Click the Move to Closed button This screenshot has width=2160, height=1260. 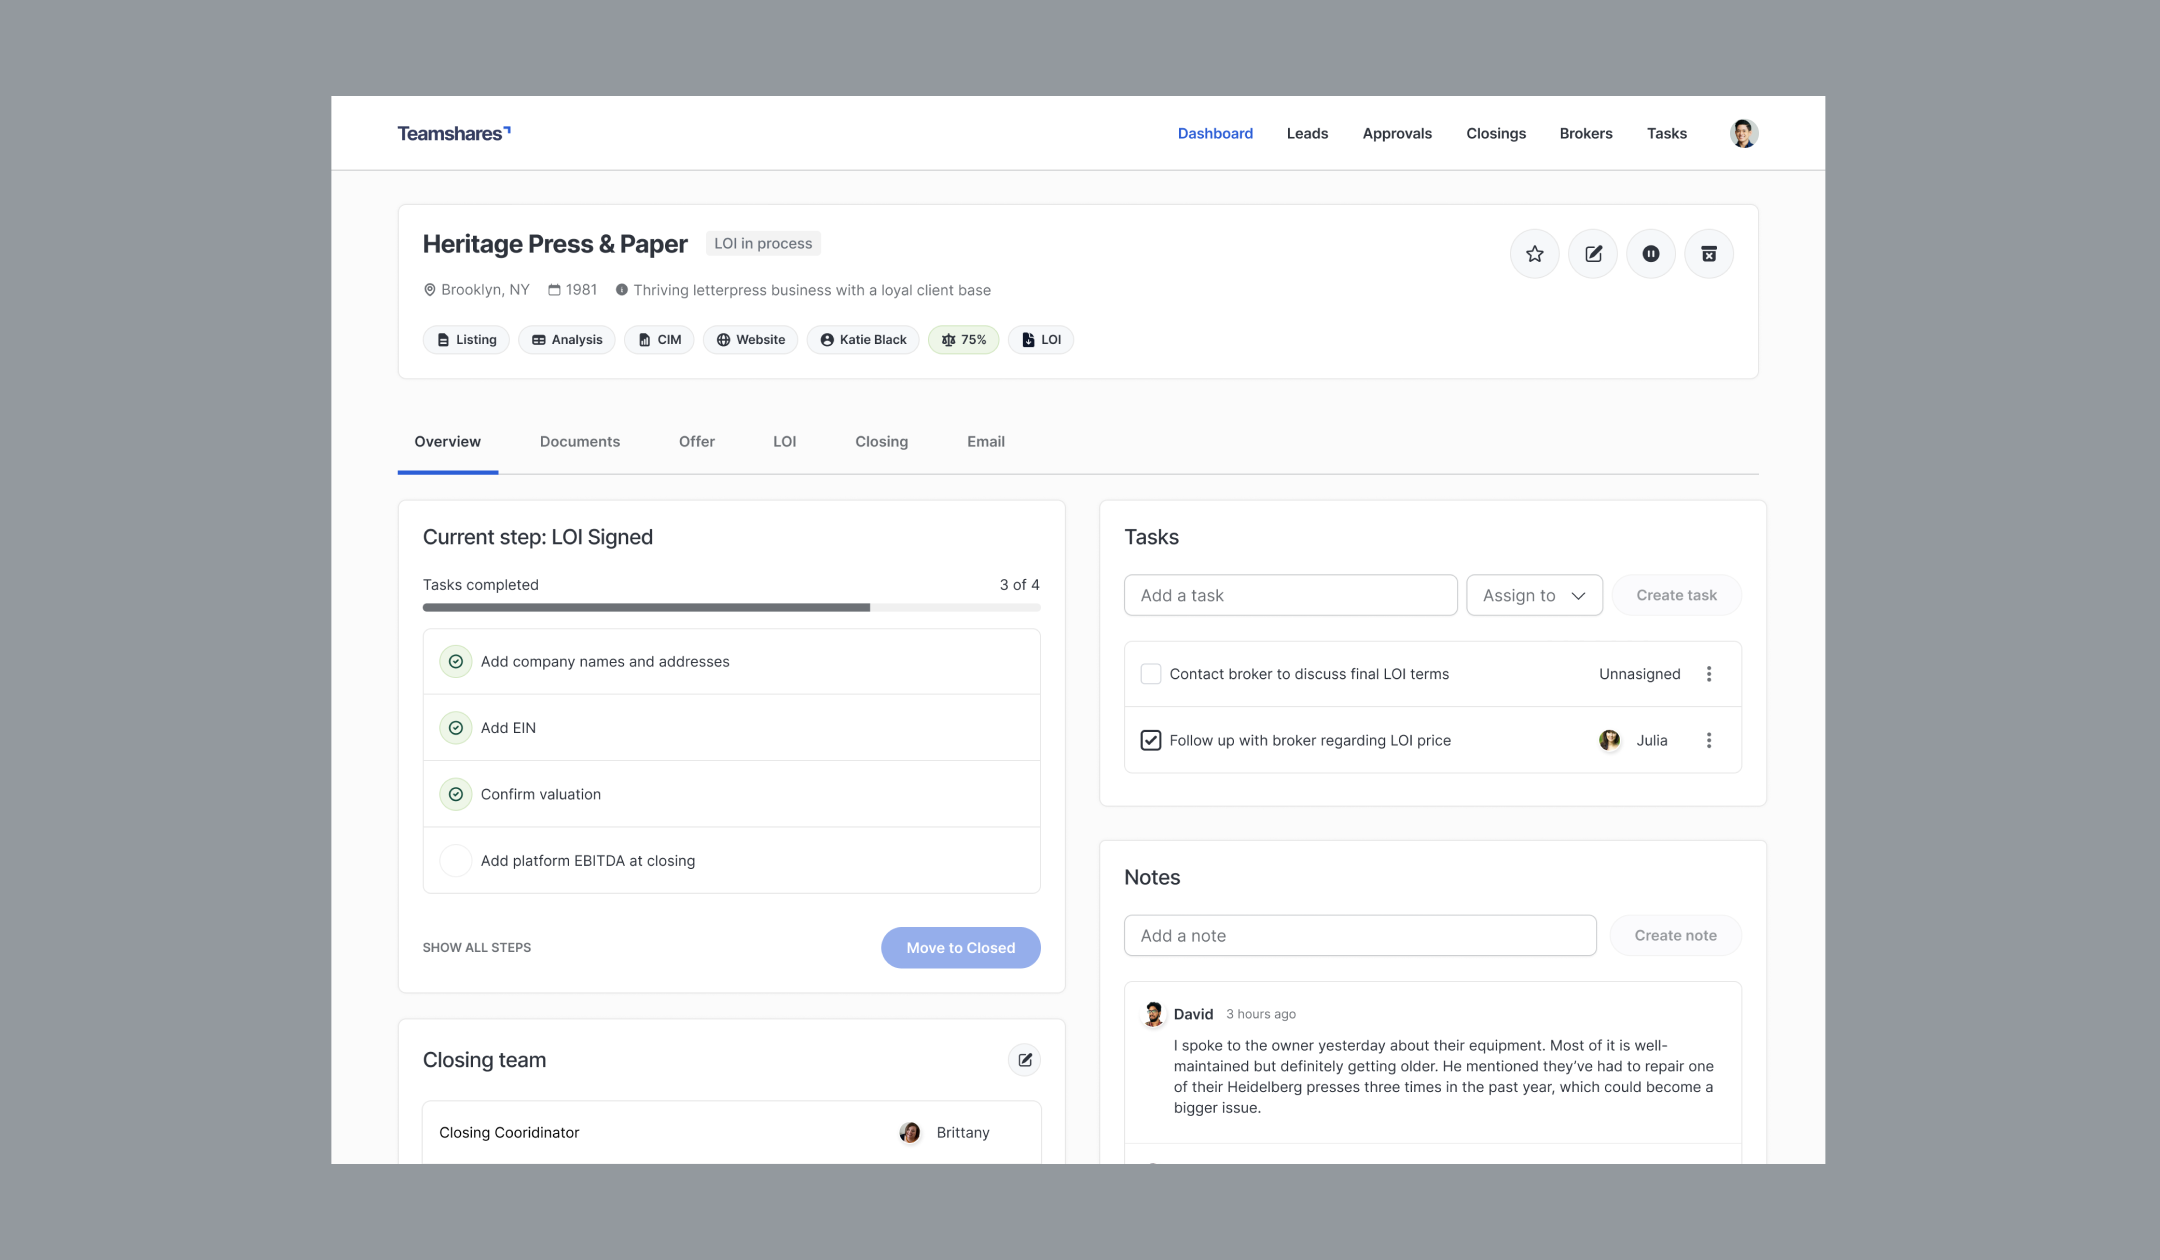click(960, 948)
